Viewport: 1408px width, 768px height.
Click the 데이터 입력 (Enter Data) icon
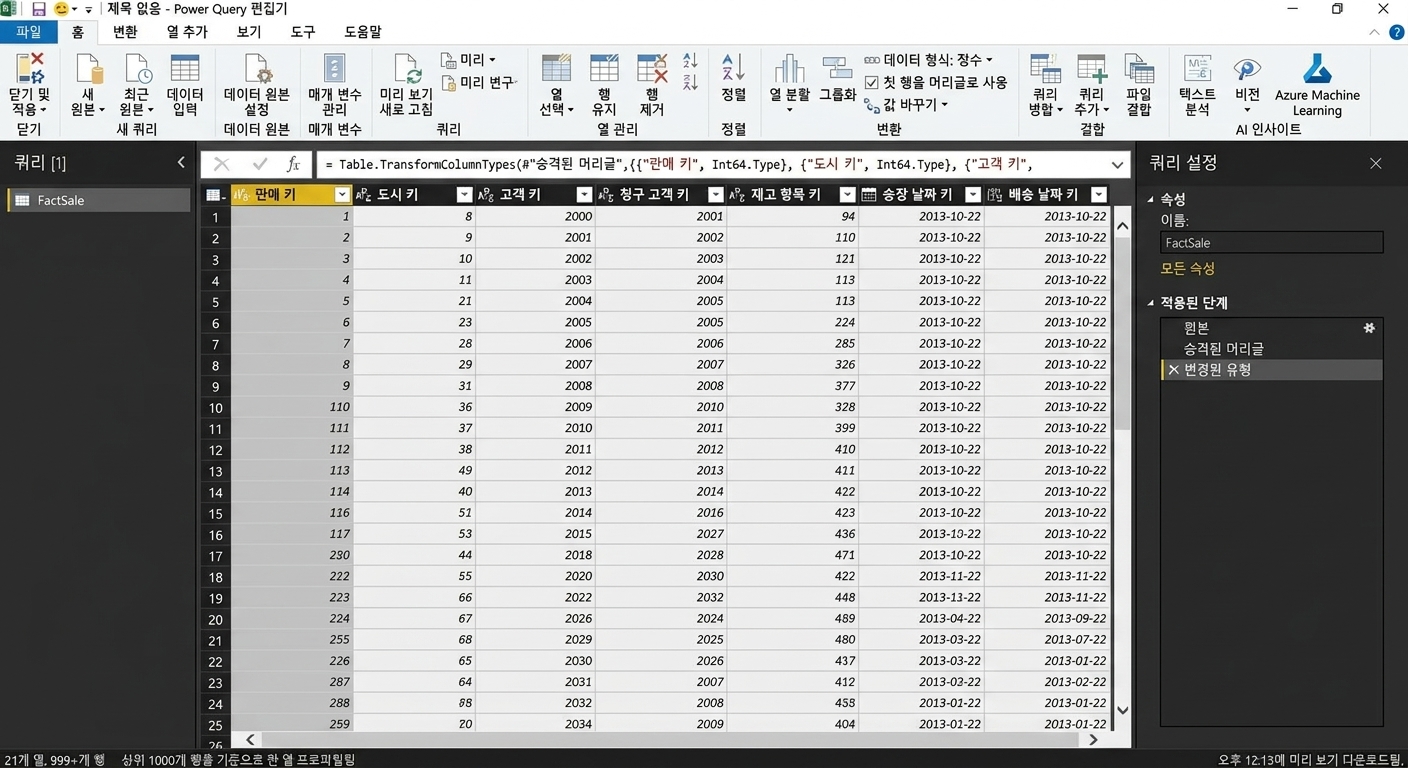click(x=185, y=68)
